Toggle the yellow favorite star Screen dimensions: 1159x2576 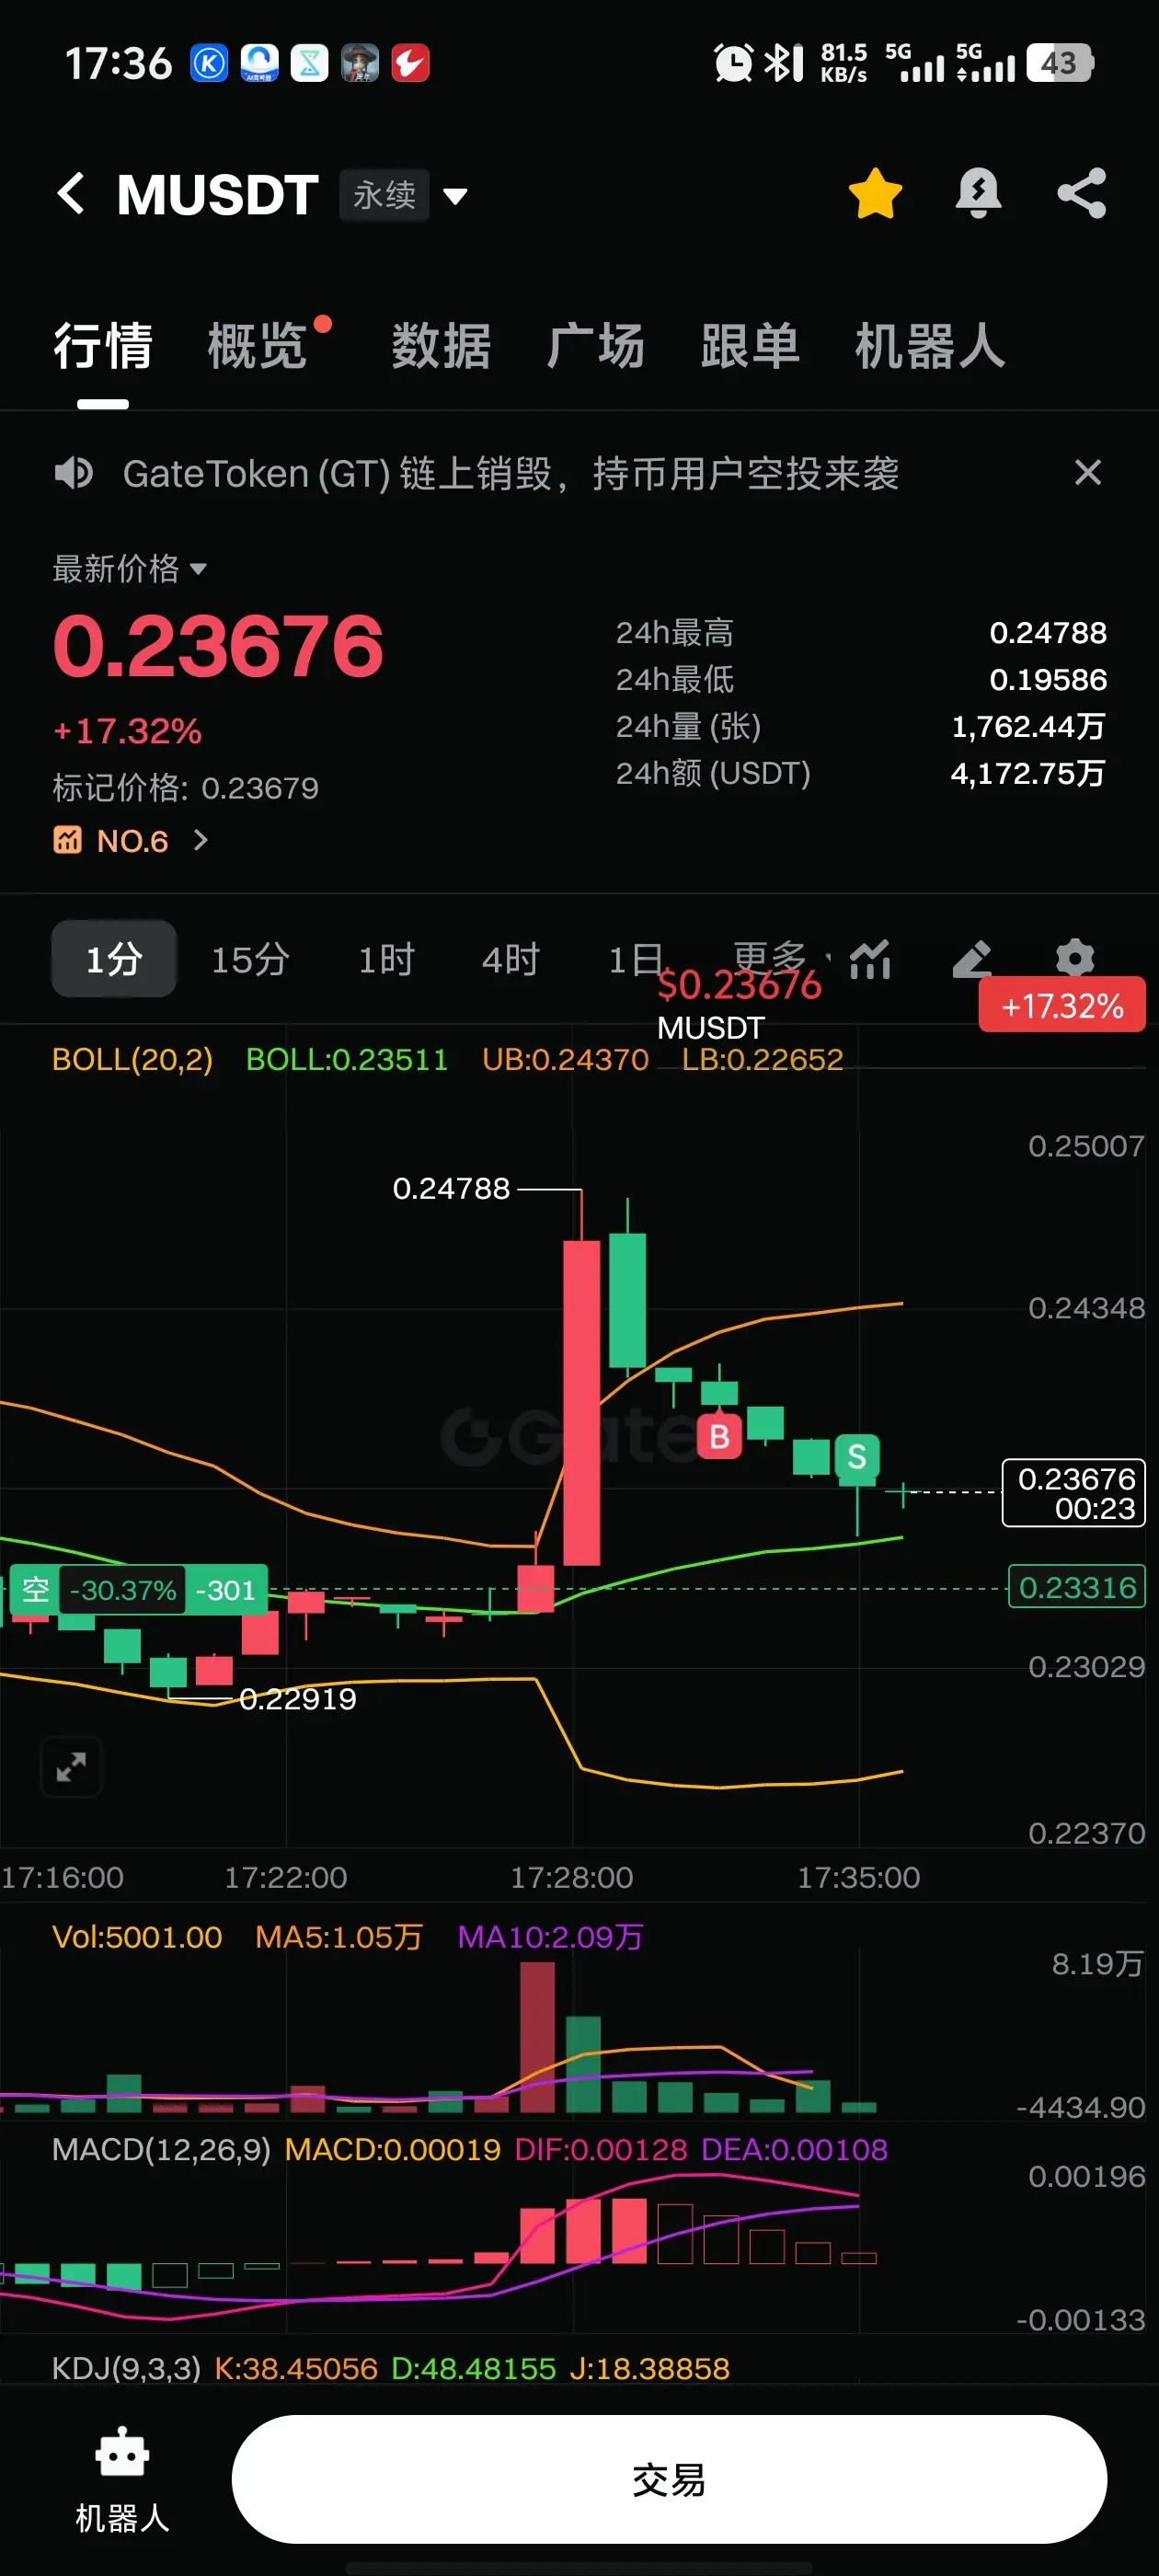[x=875, y=193]
